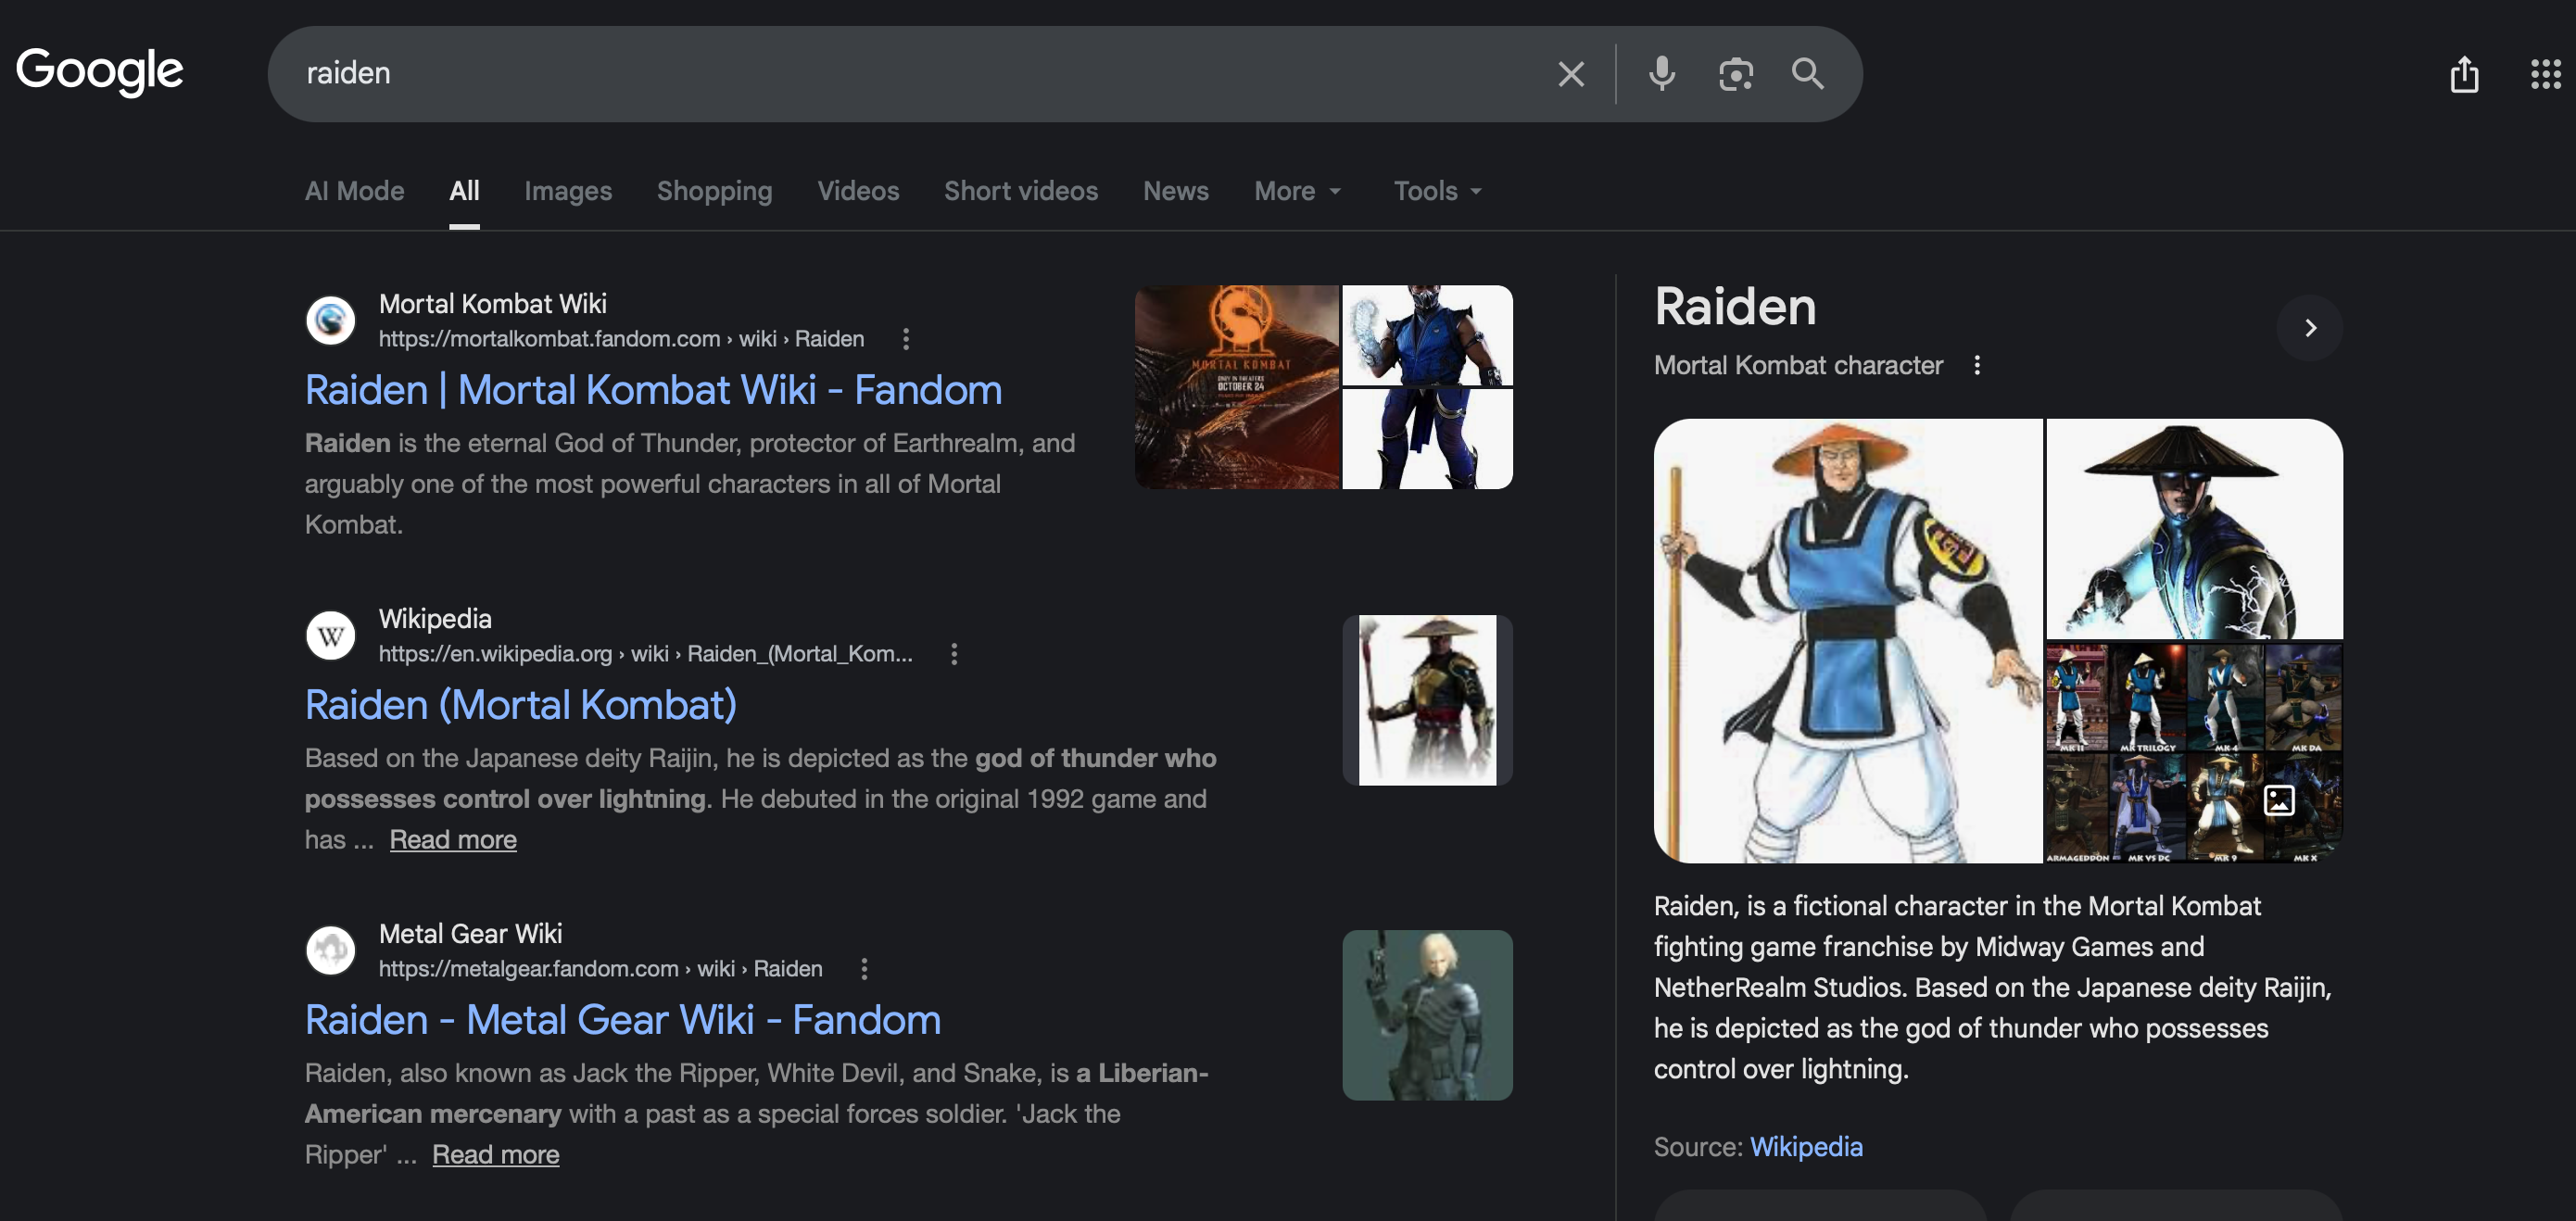Image resolution: width=2576 pixels, height=1221 pixels.
Task: Open the Google apps grid
Action: tap(2545, 74)
